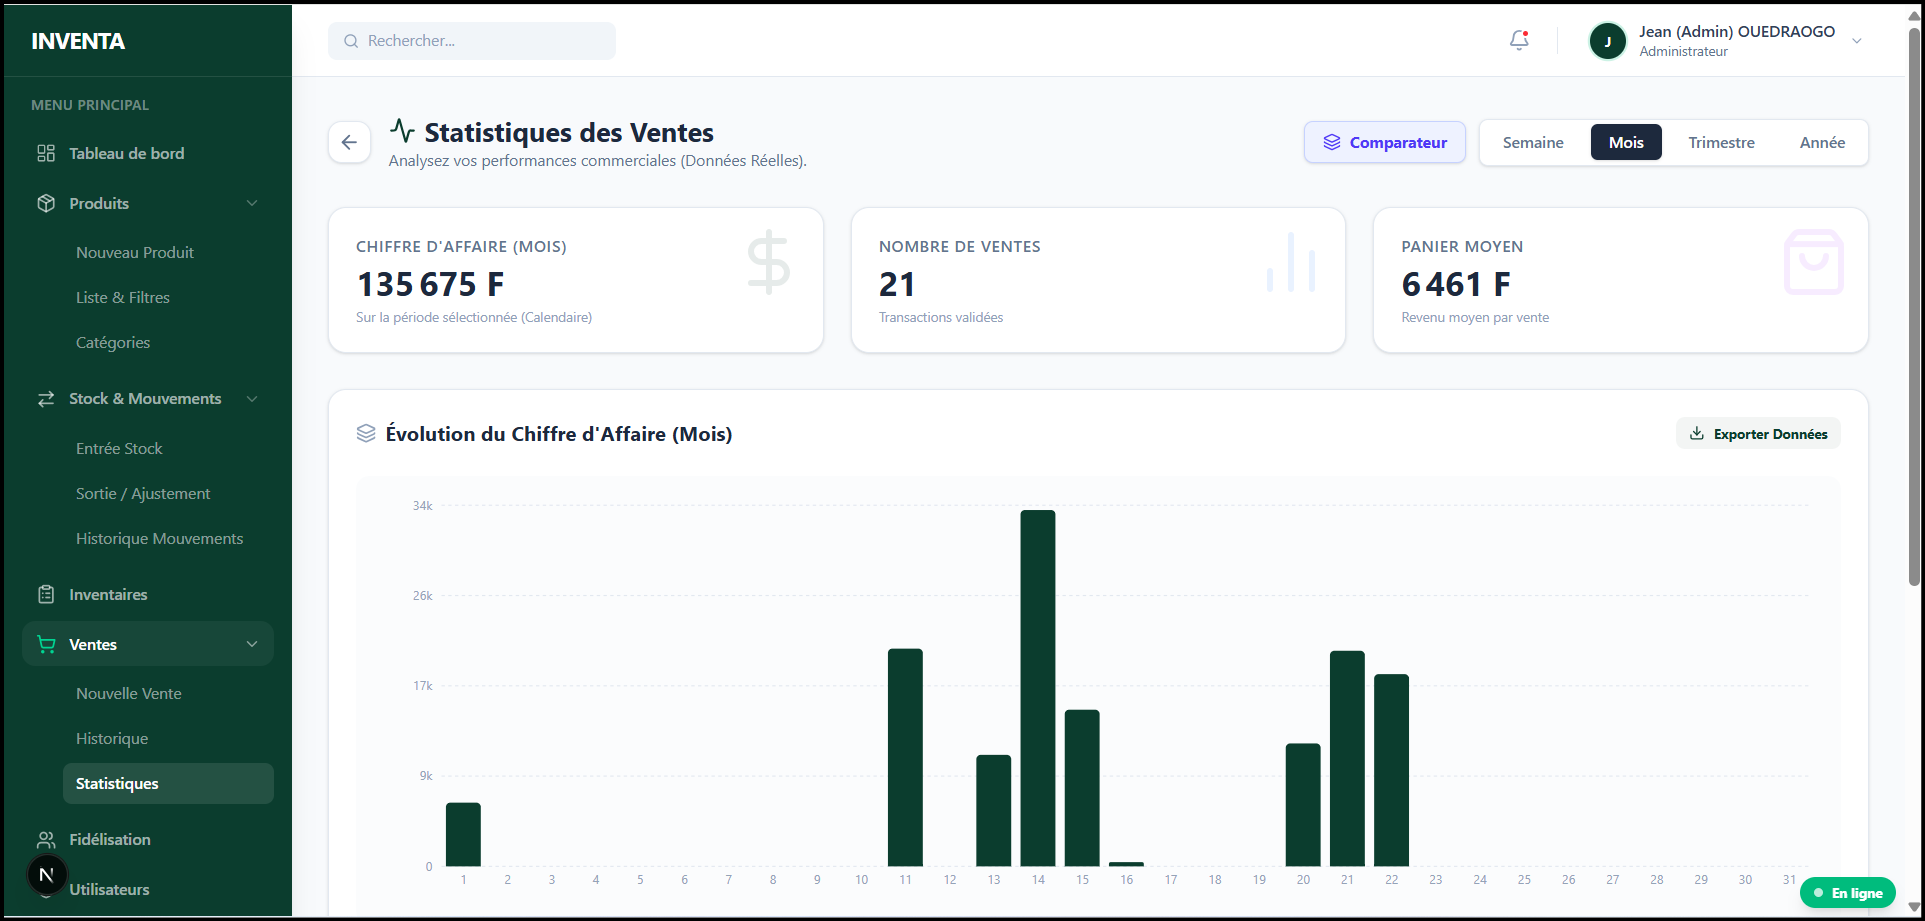Click the Fidélisation people icon

coord(46,840)
